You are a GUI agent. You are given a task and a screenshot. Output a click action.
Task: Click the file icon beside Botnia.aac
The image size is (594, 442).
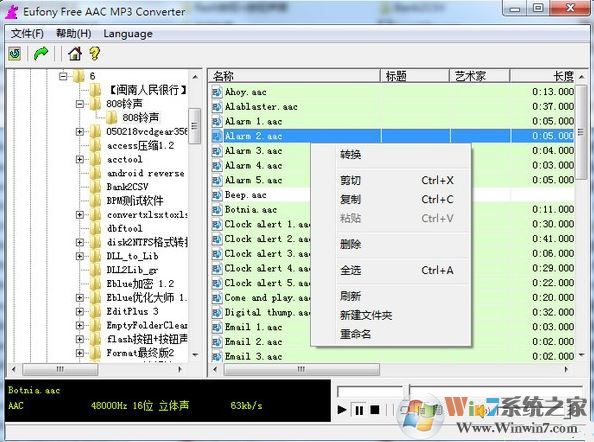(217, 210)
